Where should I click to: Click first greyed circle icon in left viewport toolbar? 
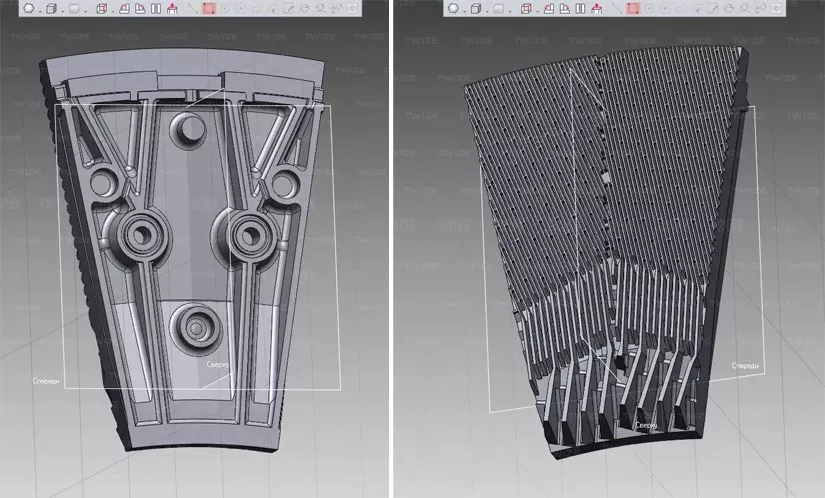tap(224, 8)
